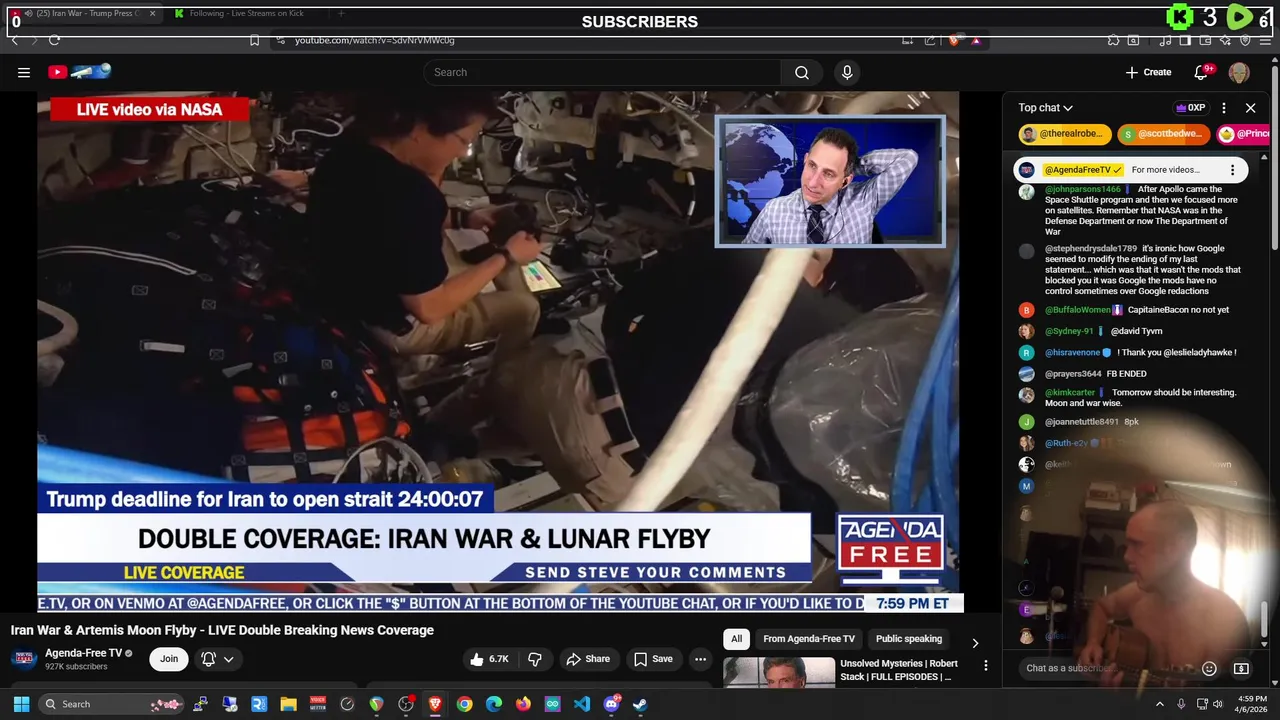Go to YouTube home via logo
The image size is (1280, 720).
79,72
